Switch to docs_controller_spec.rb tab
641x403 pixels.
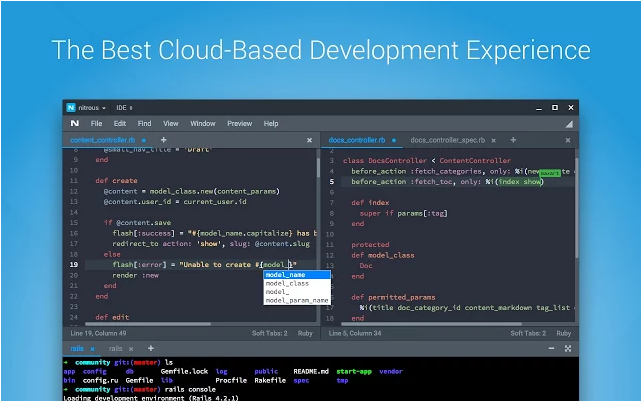(x=448, y=140)
